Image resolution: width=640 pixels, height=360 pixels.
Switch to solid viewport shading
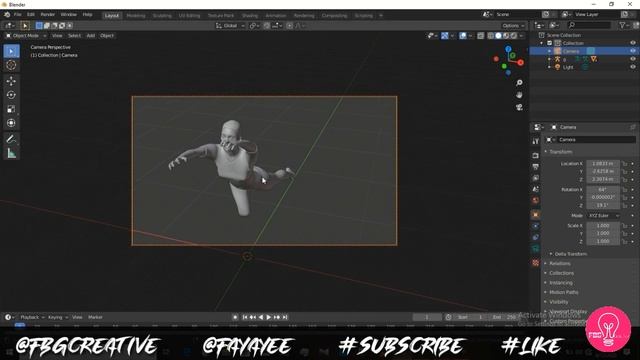498,36
